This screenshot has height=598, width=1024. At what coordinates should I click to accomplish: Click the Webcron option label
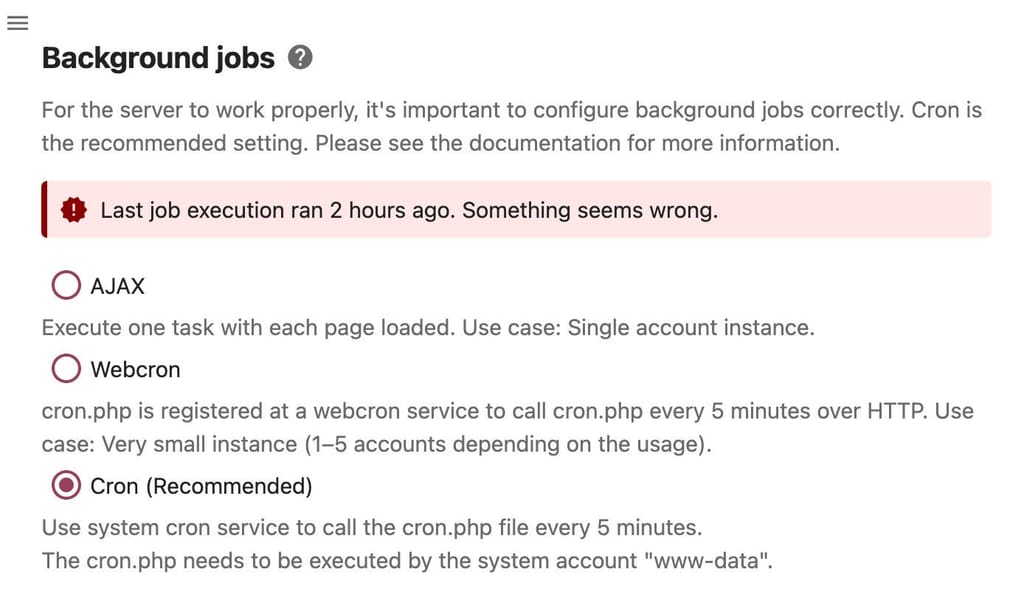(x=135, y=369)
